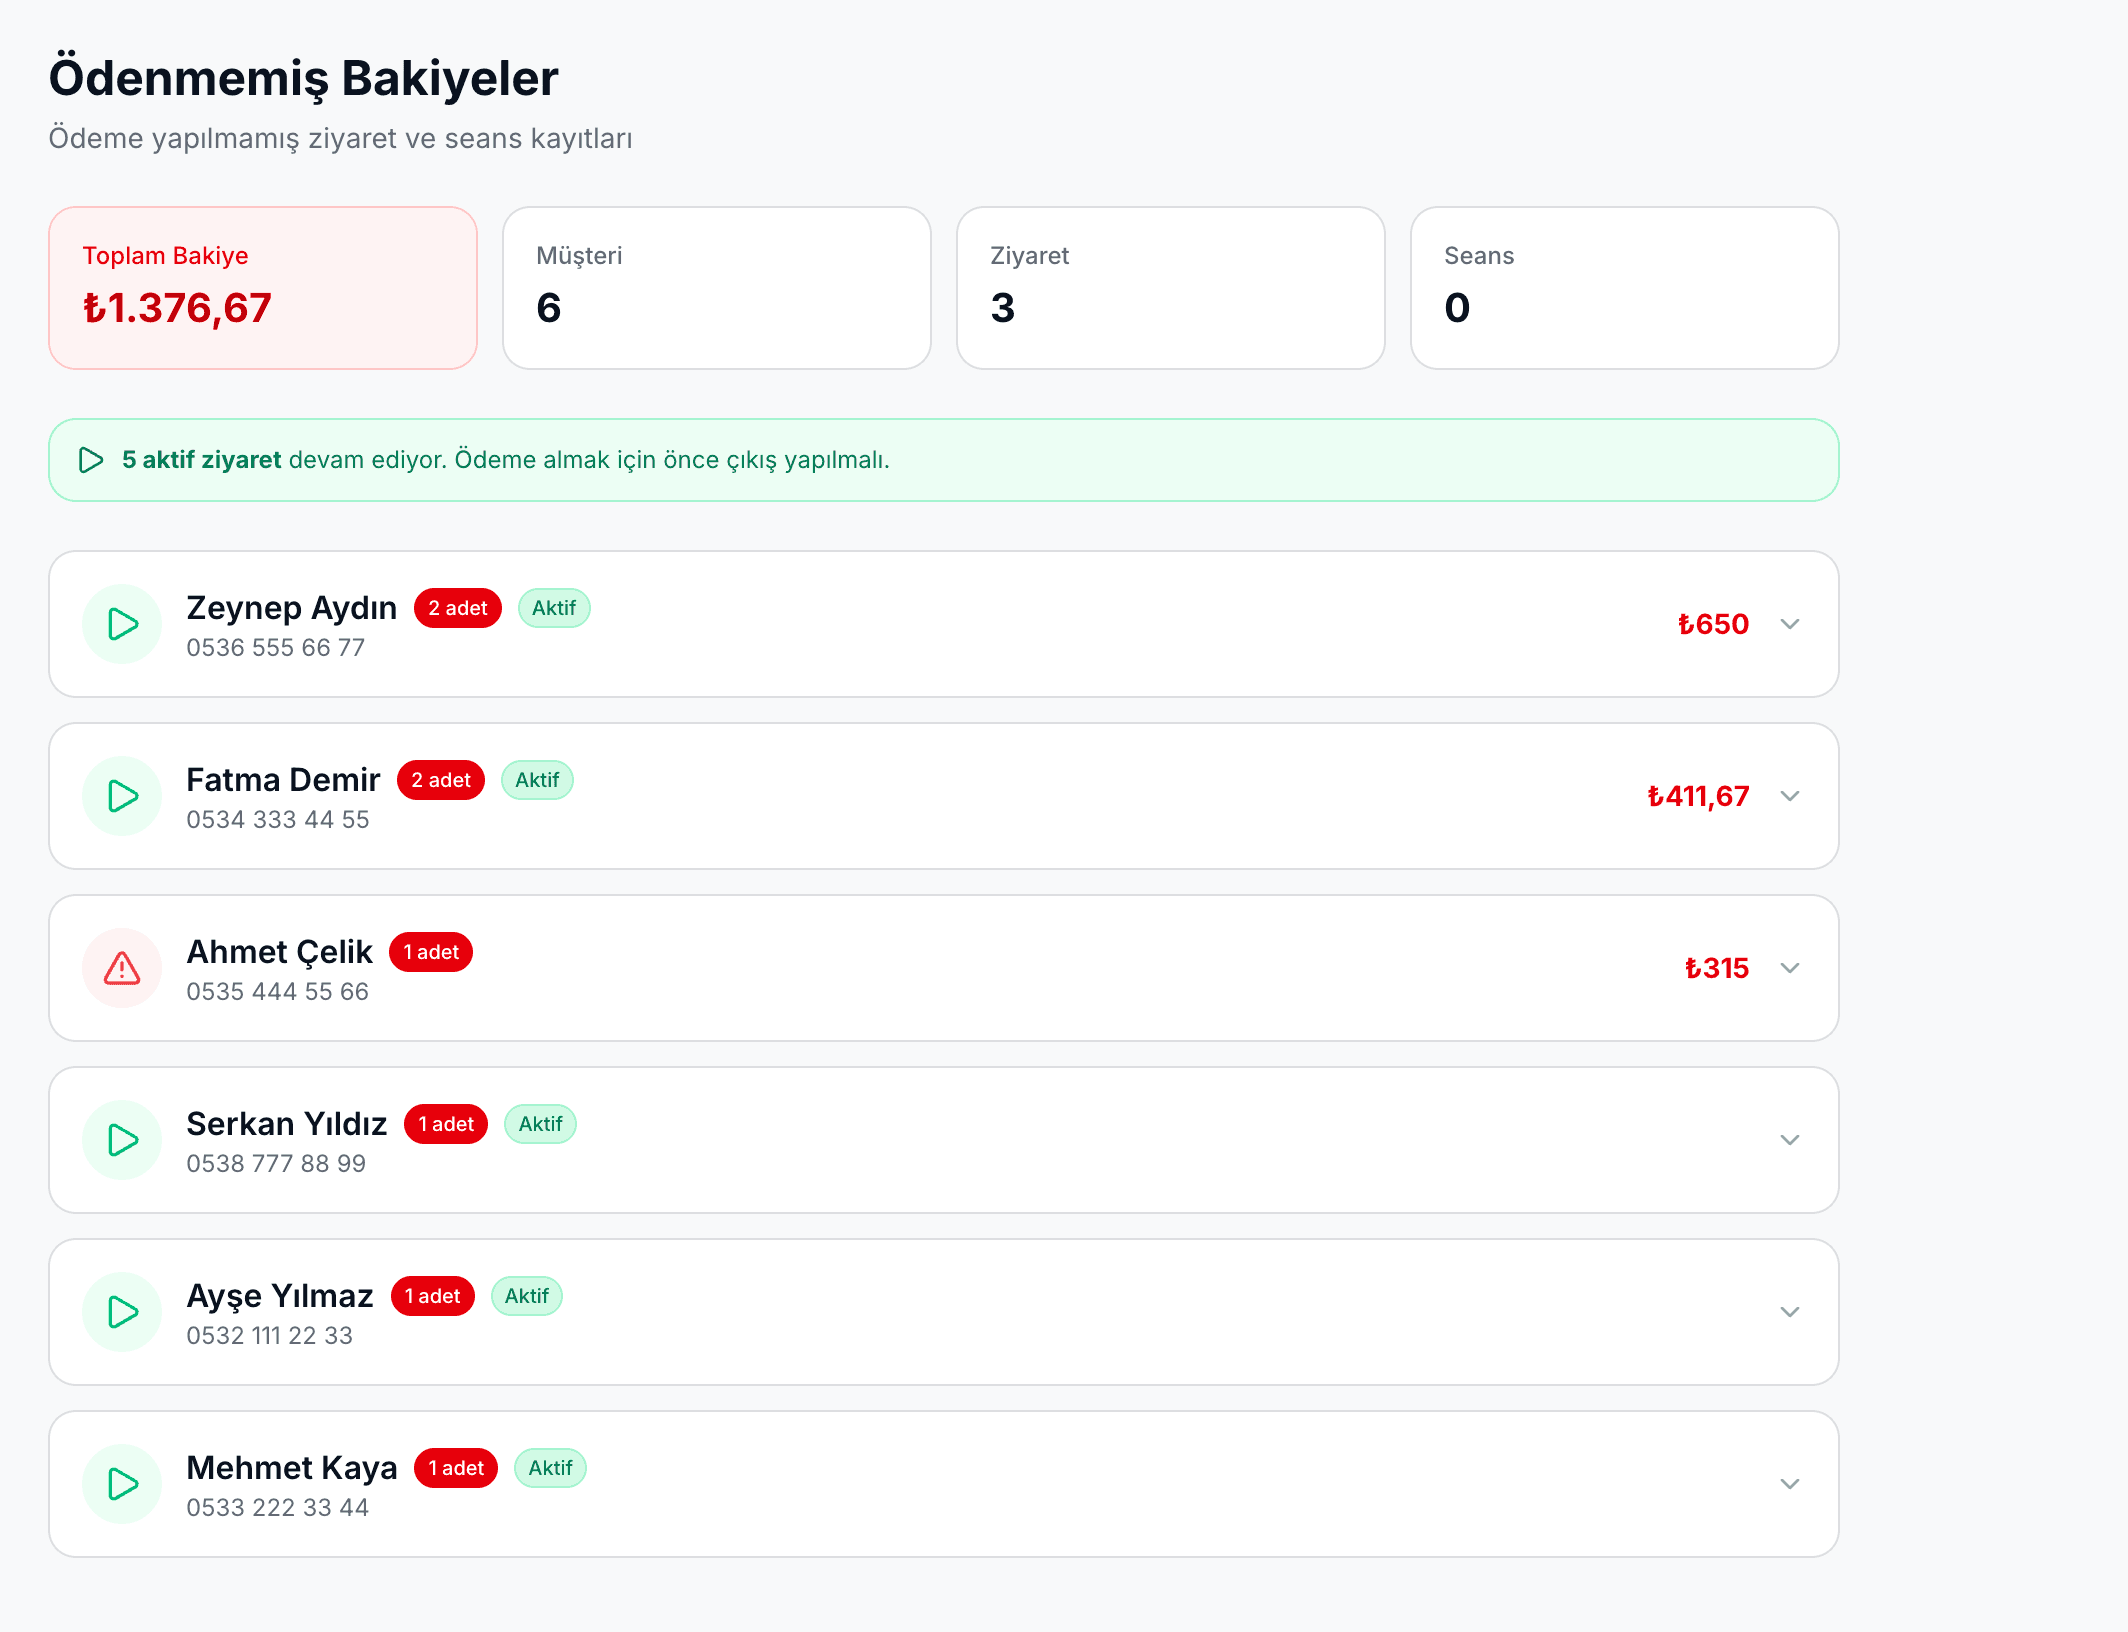2128x1632 pixels.
Task: Click the play icon in the active visits banner
Action: click(x=92, y=460)
